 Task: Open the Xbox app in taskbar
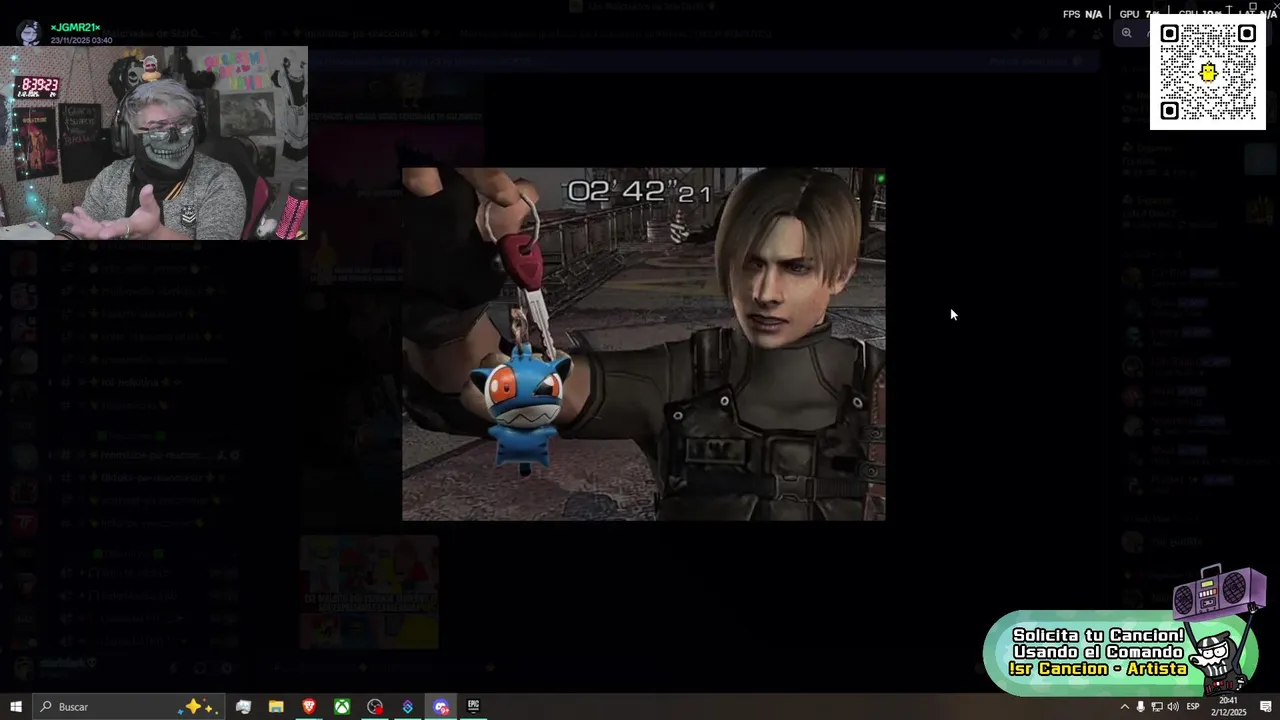[x=342, y=707]
